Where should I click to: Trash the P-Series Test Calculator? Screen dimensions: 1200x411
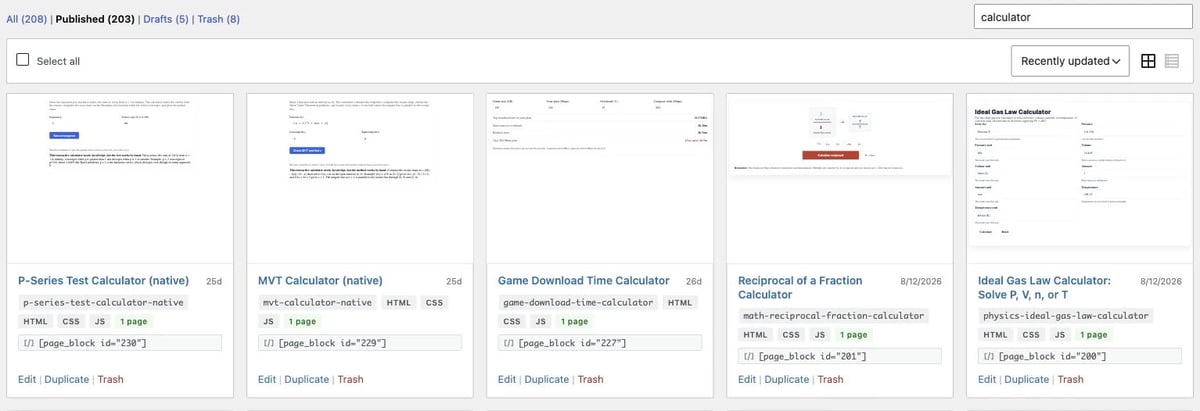pos(110,380)
